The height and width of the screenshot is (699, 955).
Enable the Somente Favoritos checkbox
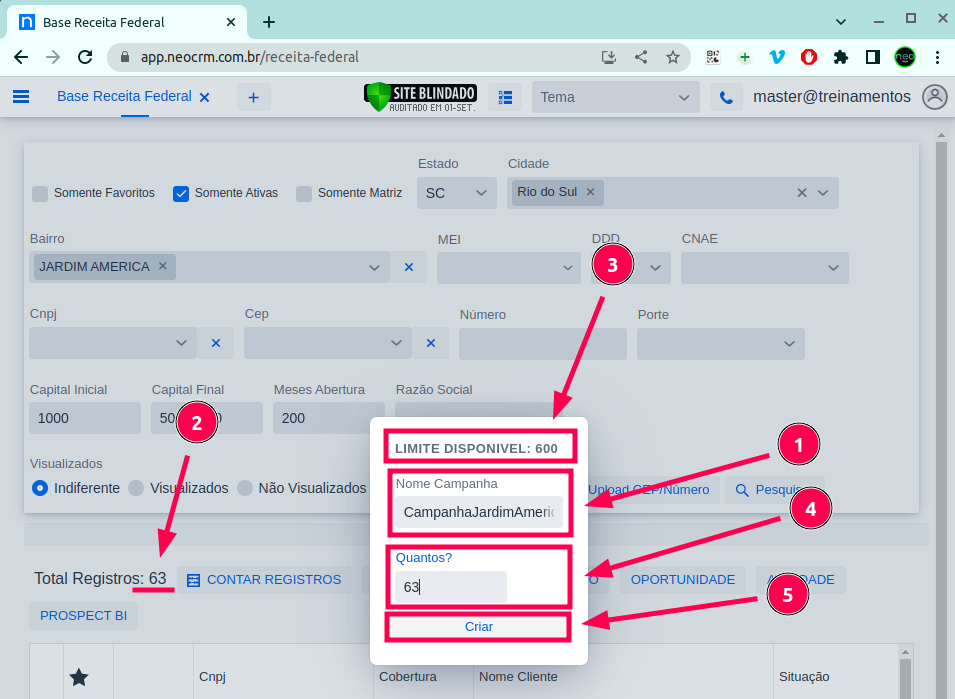pos(40,194)
